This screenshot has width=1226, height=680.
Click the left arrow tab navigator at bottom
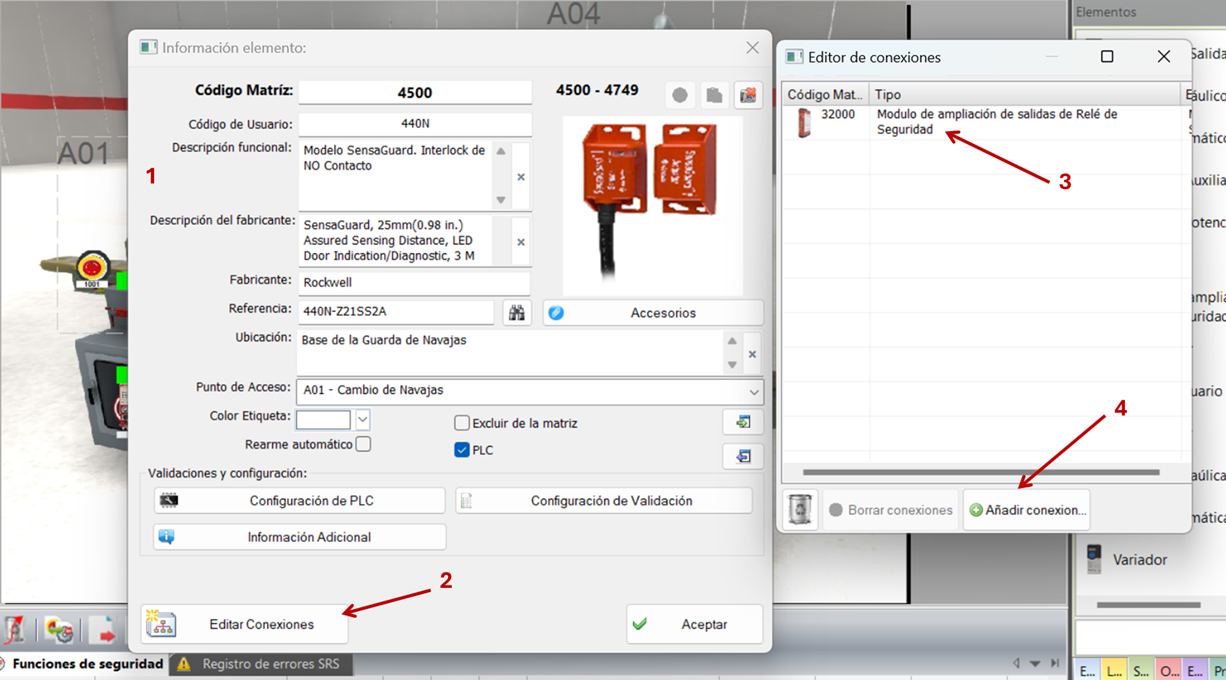click(x=1017, y=663)
